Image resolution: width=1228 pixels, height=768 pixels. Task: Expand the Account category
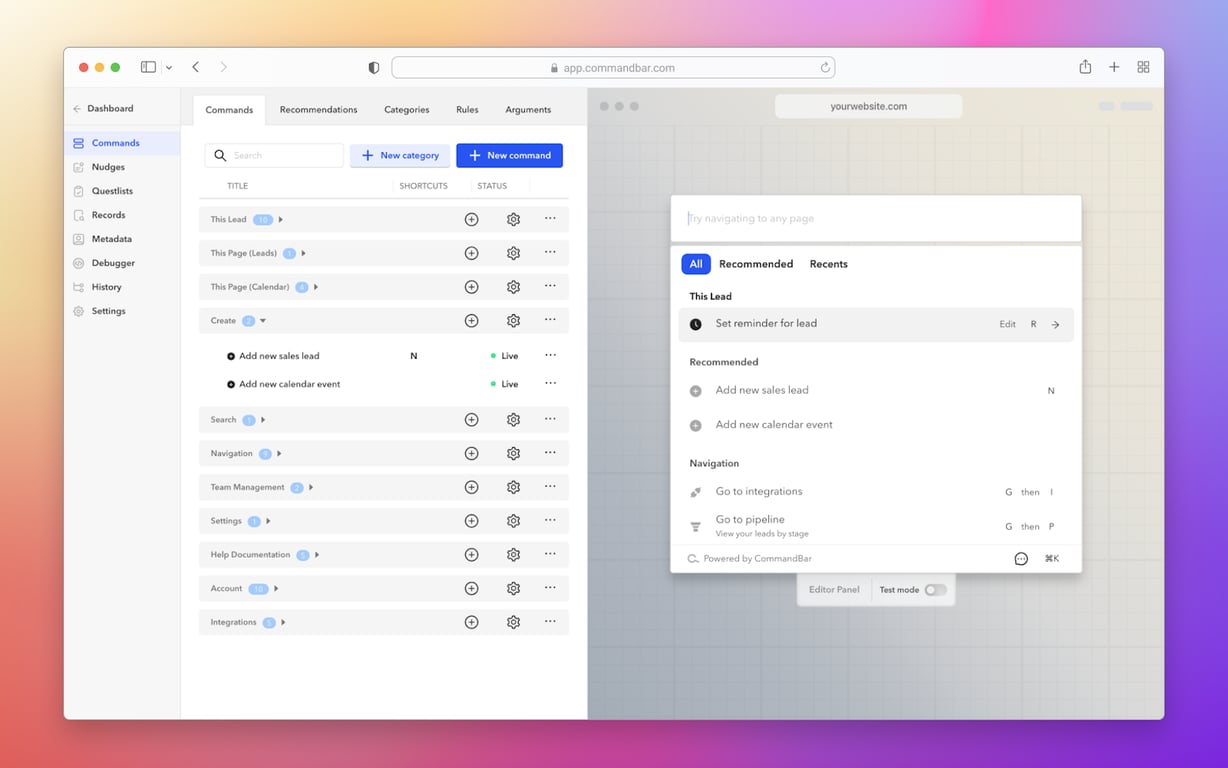point(276,588)
